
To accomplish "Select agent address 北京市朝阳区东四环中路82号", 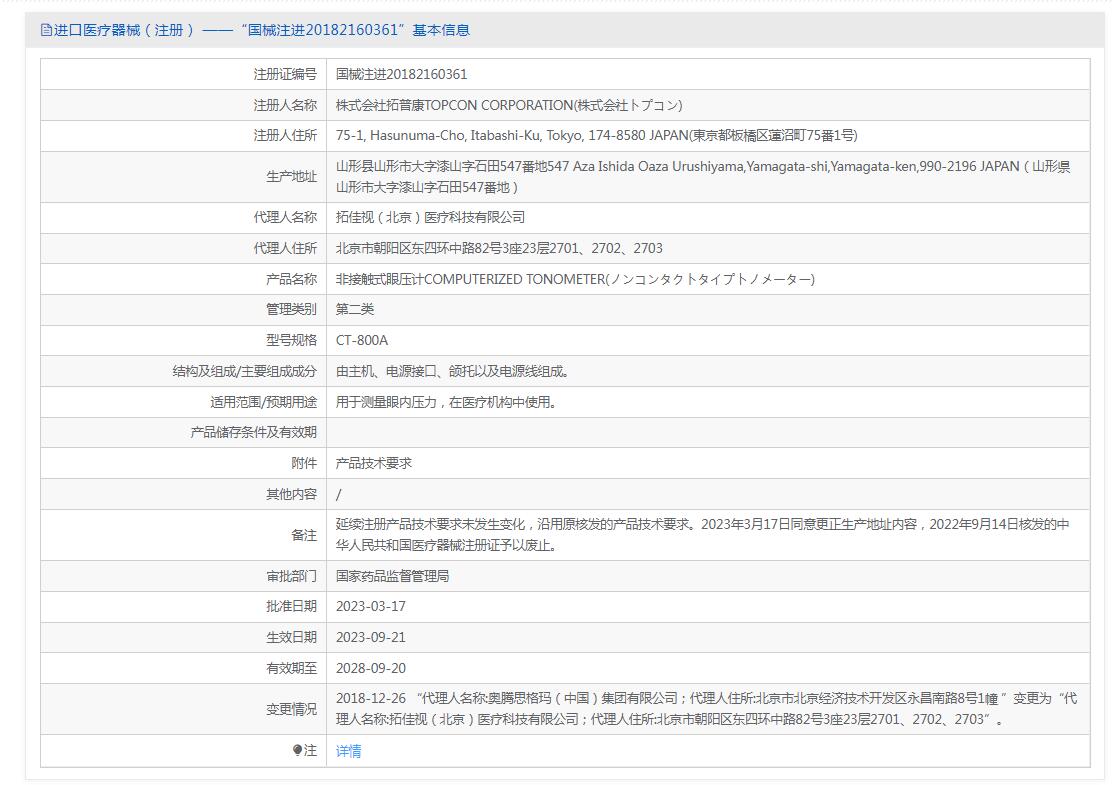I will [499, 248].
